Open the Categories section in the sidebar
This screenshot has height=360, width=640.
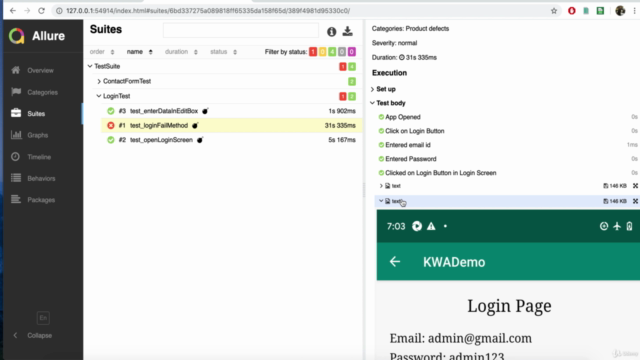[x=42, y=92]
